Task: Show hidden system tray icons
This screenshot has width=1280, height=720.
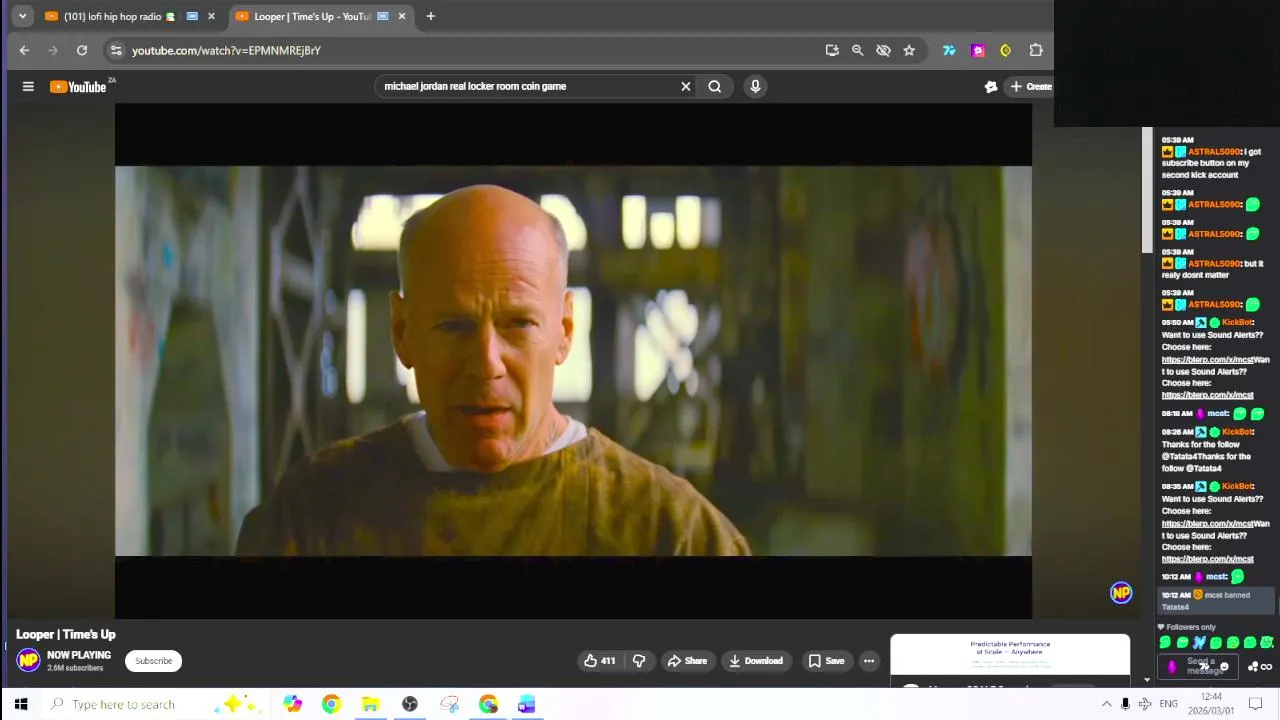Action: click(1107, 704)
